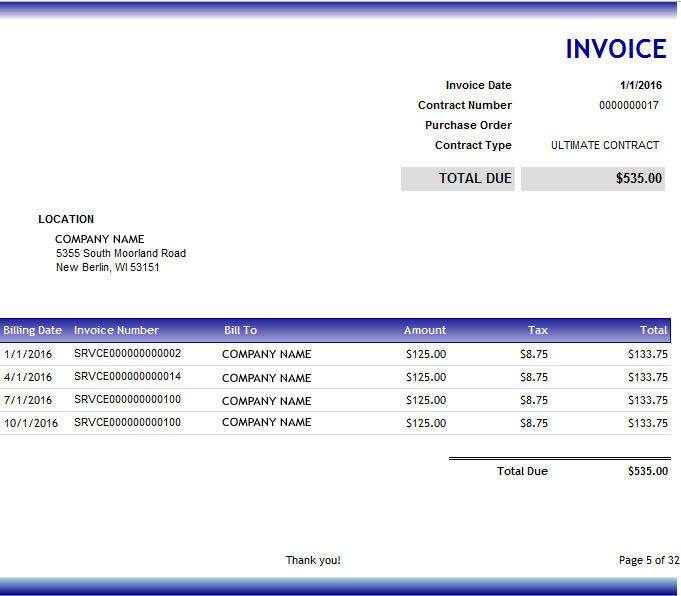681x596 pixels.
Task: Select the Total column header
Action: [x=653, y=330]
